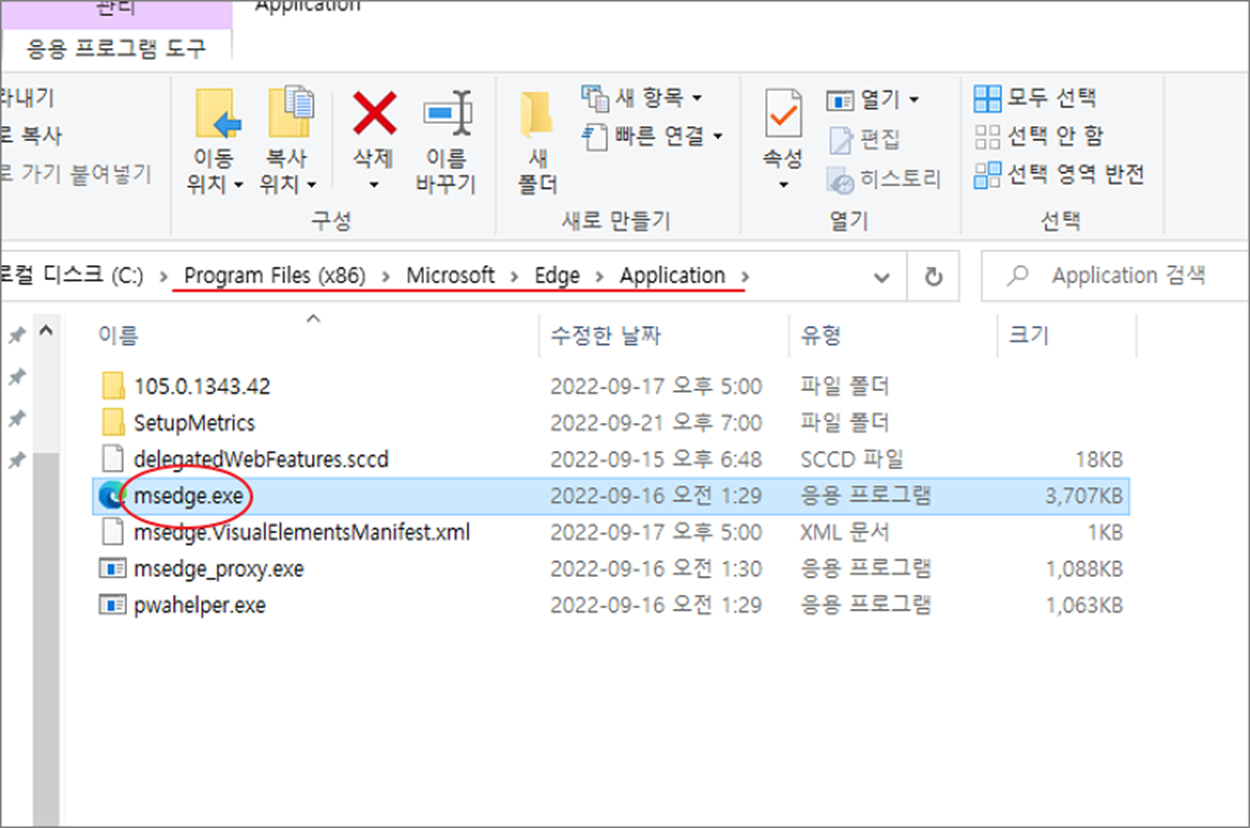Click the 복사 위치 (Copy to) icon

tap(291, 112)
